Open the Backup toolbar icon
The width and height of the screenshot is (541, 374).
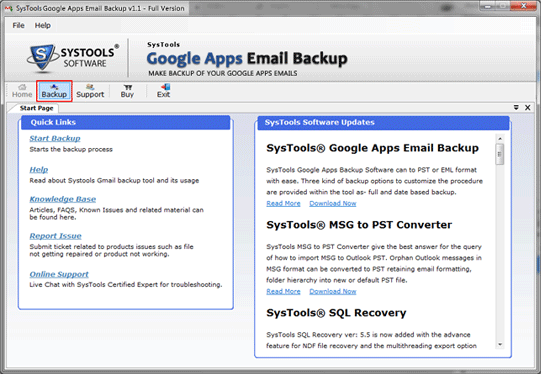[x=54, y=91]
